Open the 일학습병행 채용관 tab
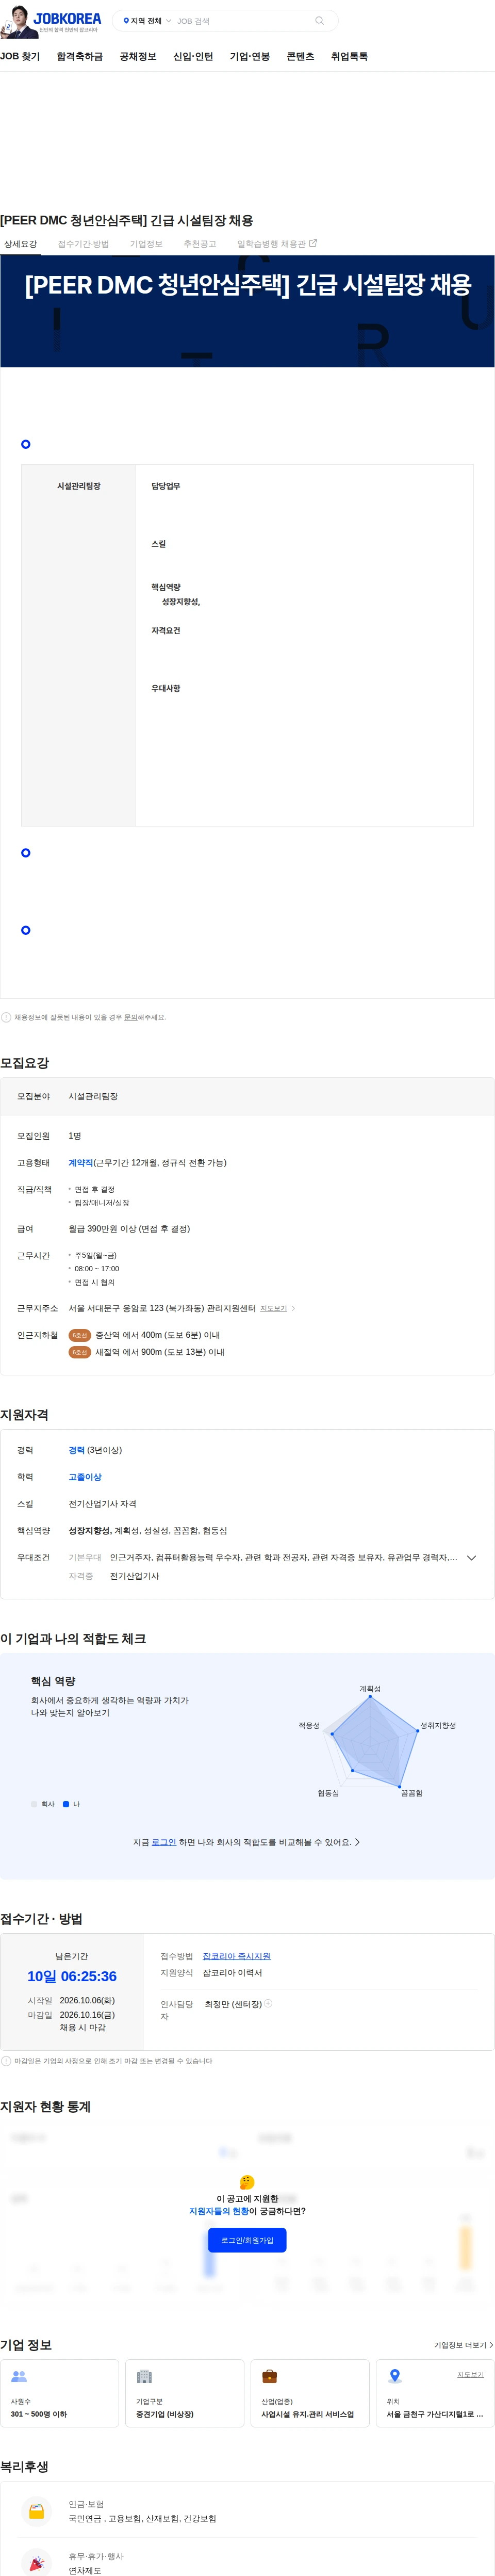The height and width of the screenshot is (2576, 495). tap(277, 244)
